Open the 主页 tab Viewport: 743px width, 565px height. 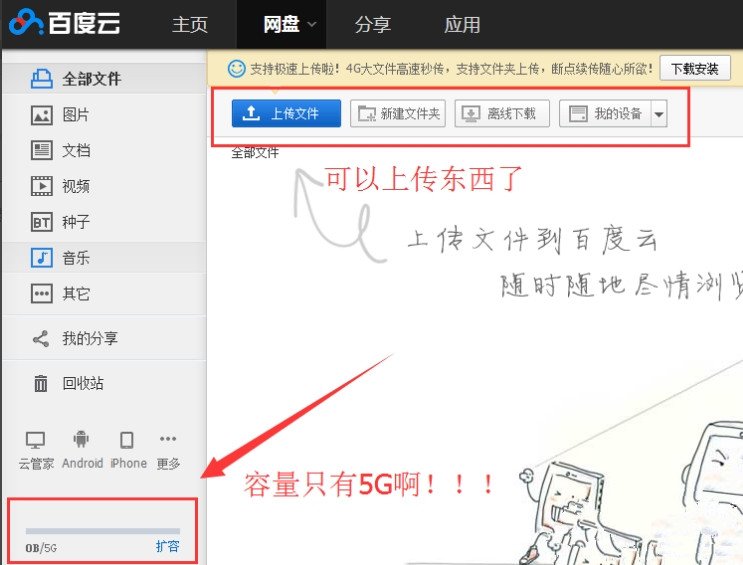190,24
